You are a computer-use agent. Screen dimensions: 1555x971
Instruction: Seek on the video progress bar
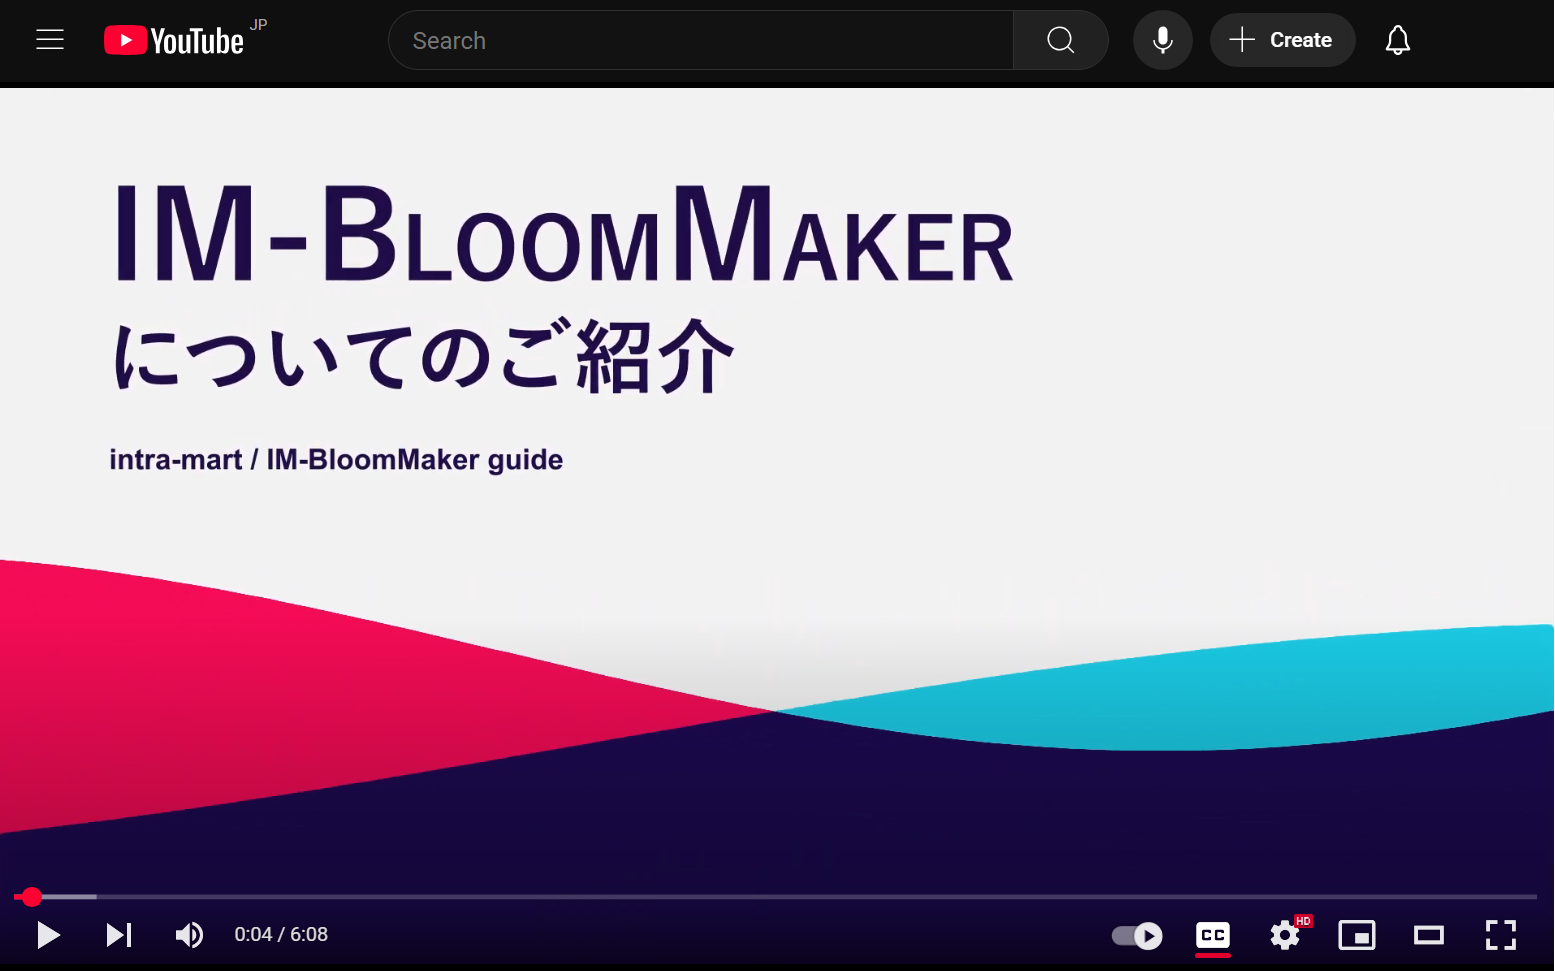point(776,897)
